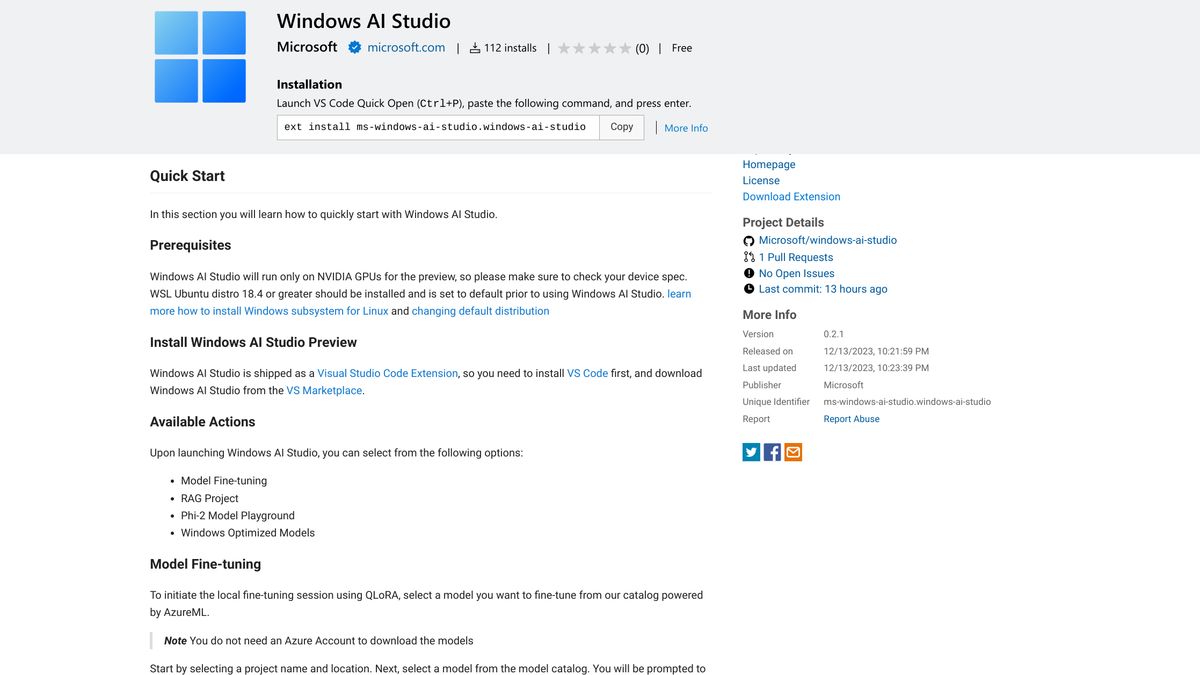
Task: Copy the install command
Action: [x=621, y=127]
